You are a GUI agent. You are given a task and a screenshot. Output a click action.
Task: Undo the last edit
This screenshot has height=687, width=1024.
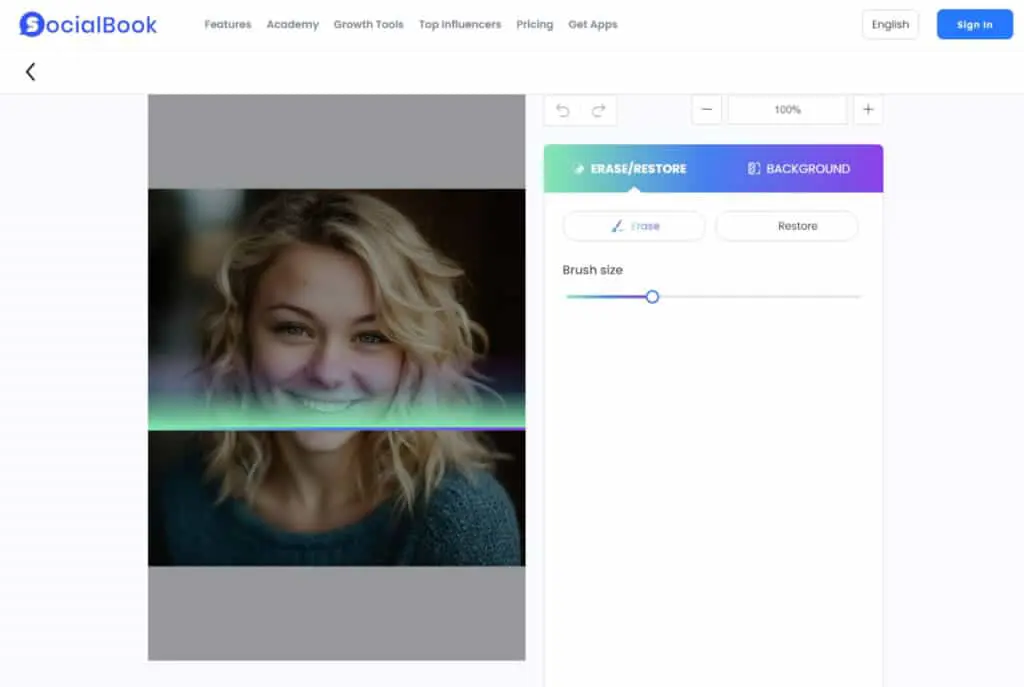[x=562, y=110]
